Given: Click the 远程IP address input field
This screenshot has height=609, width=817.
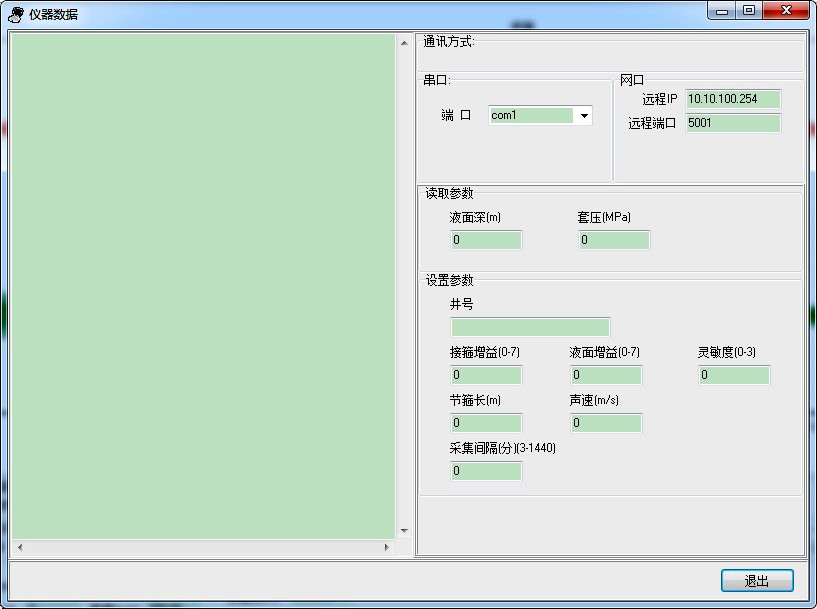Looking at the screenshot, I should coord(732,99).
